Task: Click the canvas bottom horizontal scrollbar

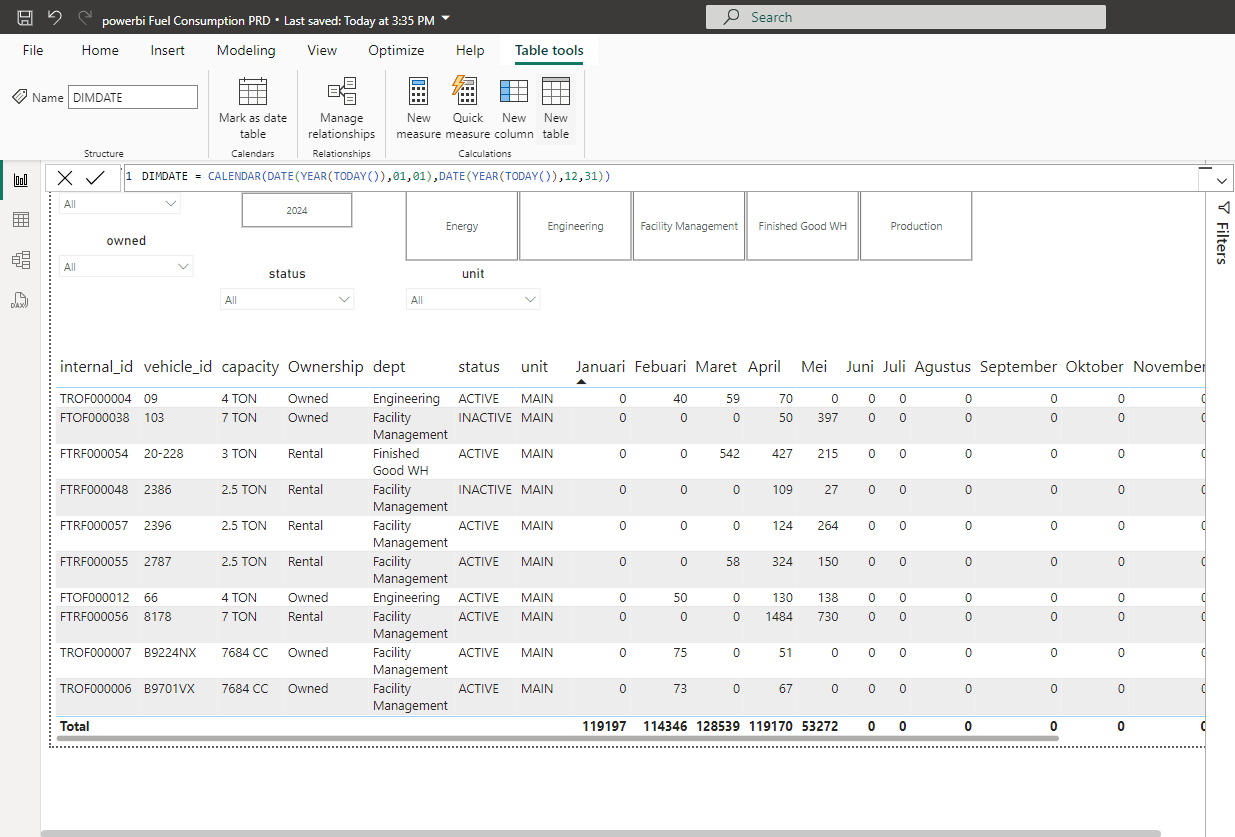Action: click(600, 832)
